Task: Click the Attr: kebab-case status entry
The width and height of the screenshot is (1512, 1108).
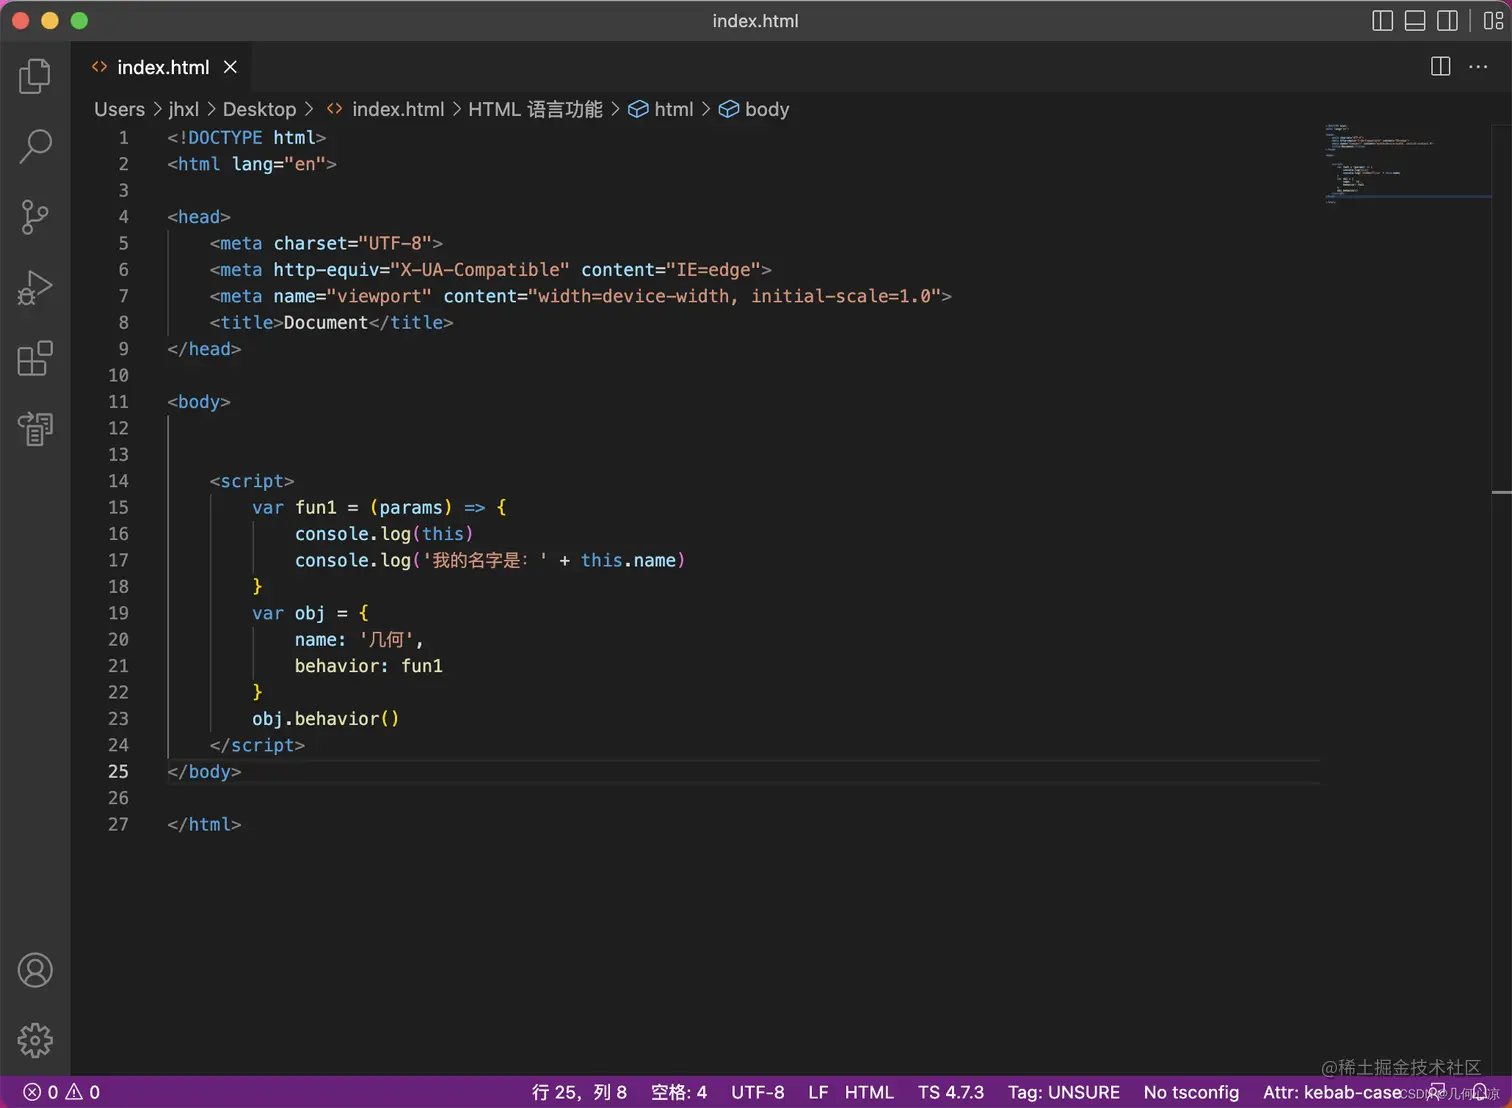Action: point(1332,1092)
